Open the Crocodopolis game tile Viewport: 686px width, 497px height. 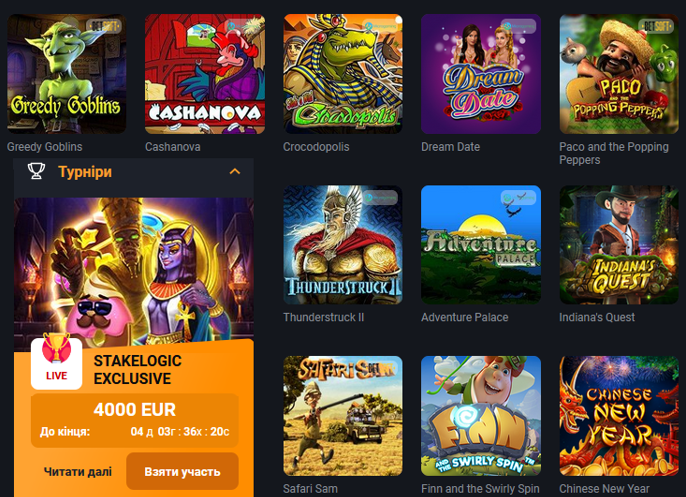343,74
